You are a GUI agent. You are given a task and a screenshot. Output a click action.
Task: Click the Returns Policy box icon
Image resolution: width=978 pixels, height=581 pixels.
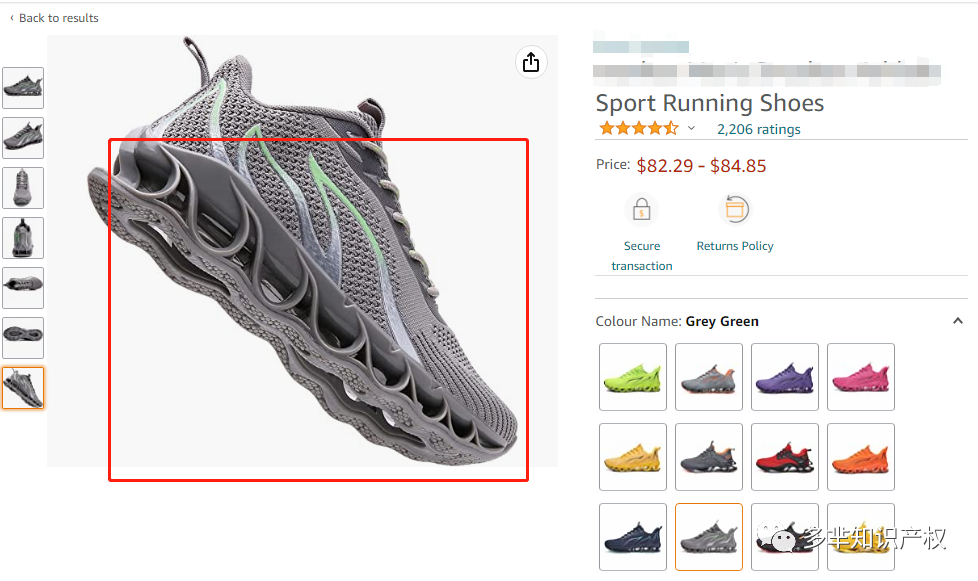pyautogui.click(x=735, y=209)
